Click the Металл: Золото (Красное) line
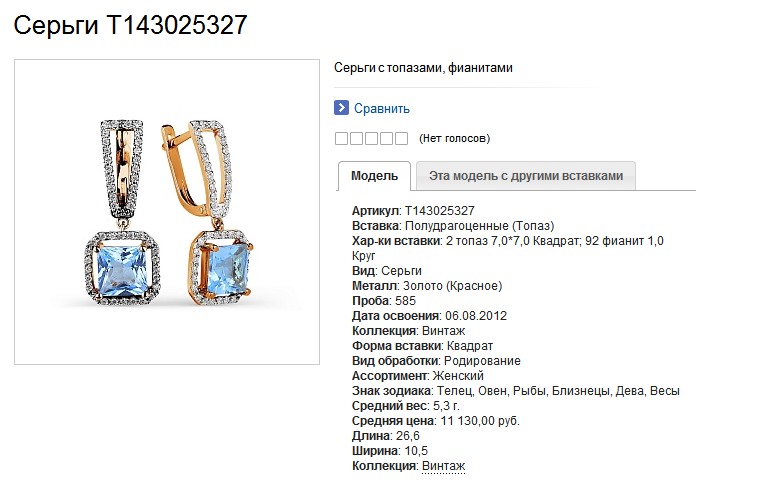 click(427, 286)
